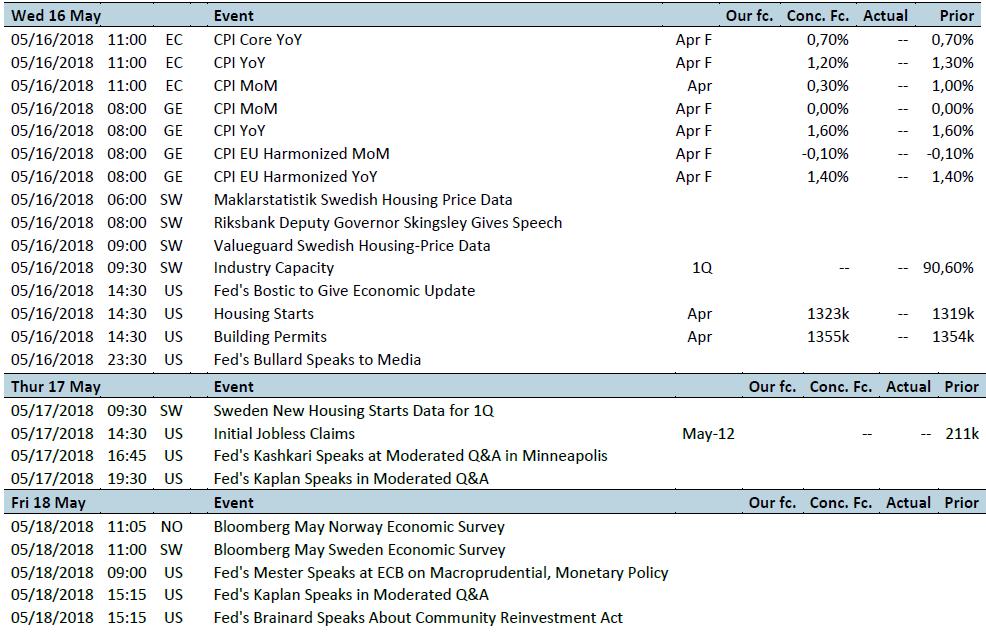
Task: Select the Actual header in Thursday section
Action: point(908,387)
